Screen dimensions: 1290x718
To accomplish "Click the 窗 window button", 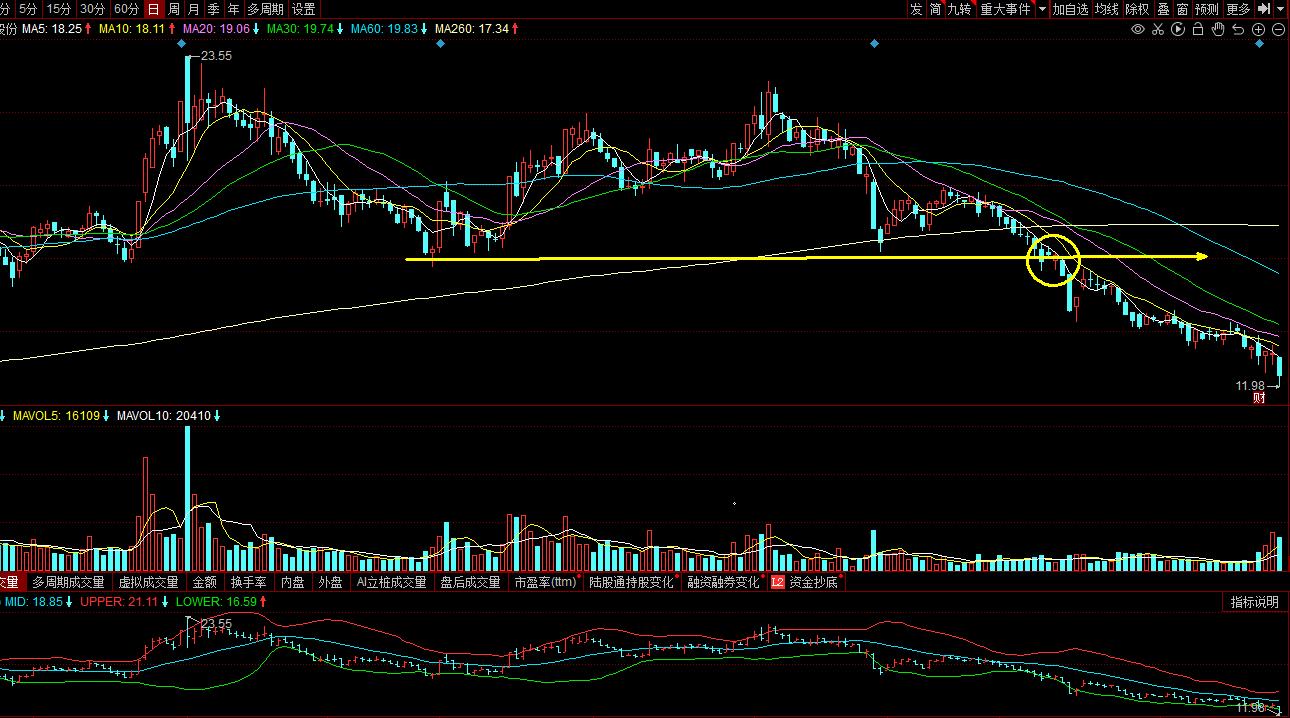I will [x=1182, y=9].
